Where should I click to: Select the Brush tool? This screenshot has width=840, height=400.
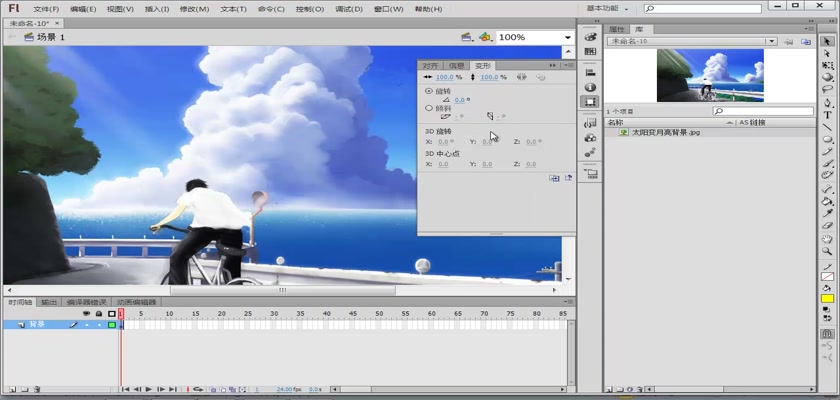tap(827, 163)
